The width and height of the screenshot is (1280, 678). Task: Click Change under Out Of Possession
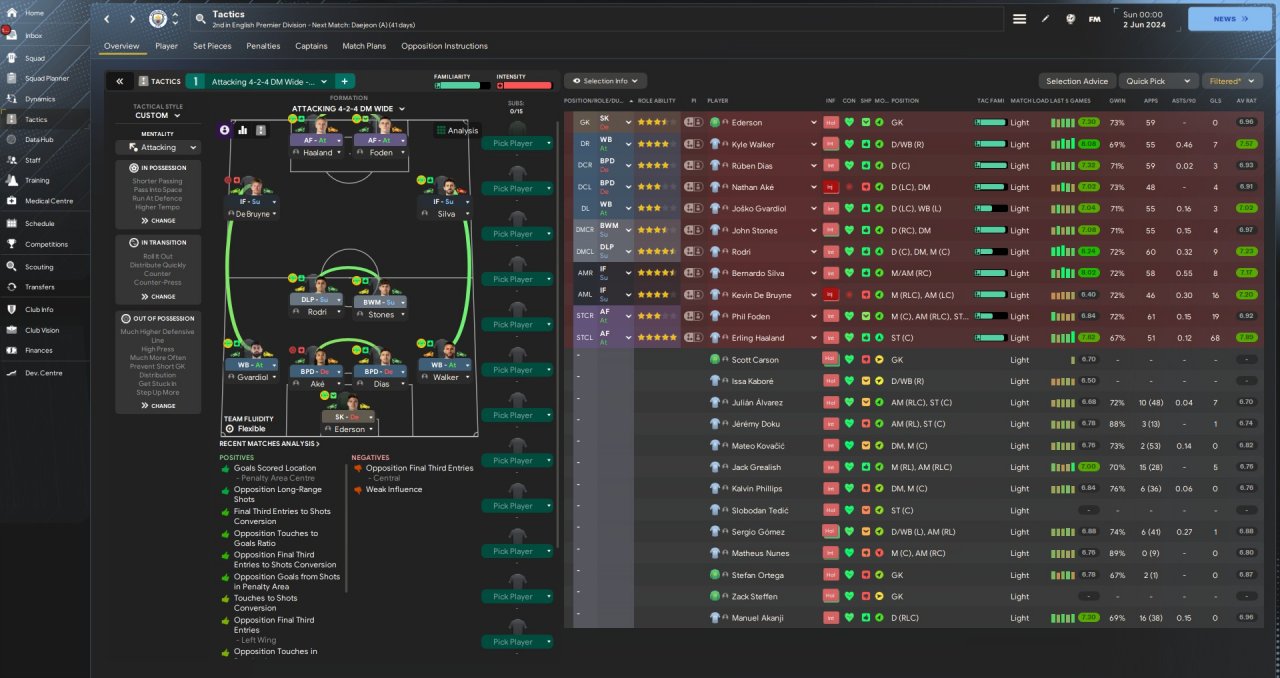[x=158, y=405]
